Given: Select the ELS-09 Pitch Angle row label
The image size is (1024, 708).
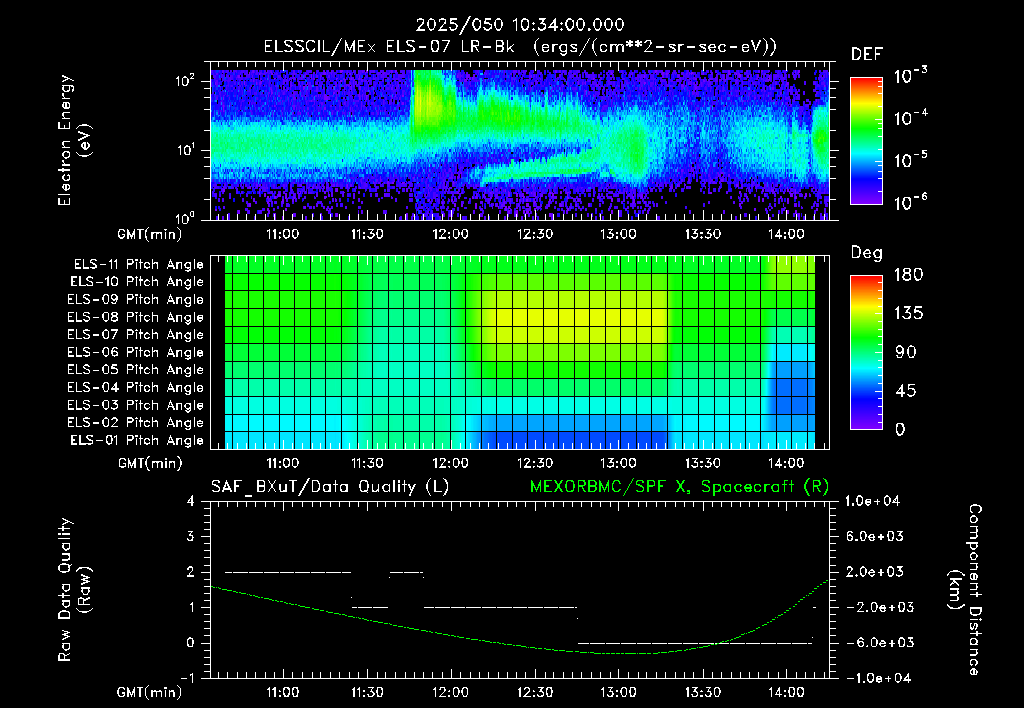Looking at the screenshot, I should coord(135,300).
